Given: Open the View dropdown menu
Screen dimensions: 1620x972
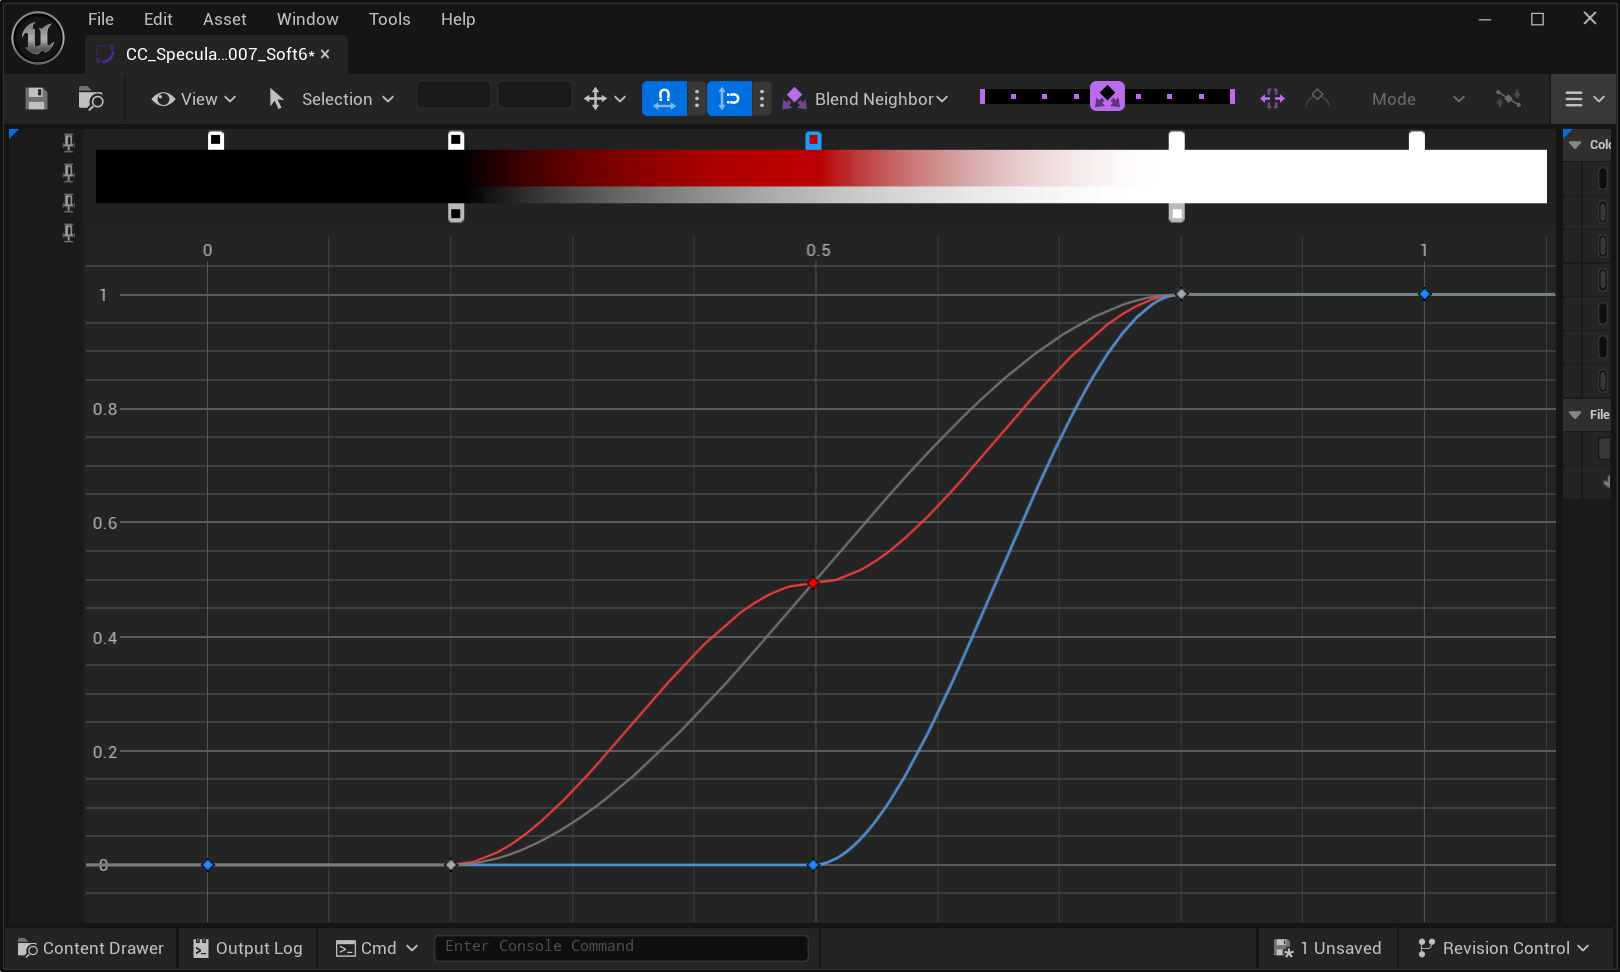Looking at the screenshot, I should [194, 98].
